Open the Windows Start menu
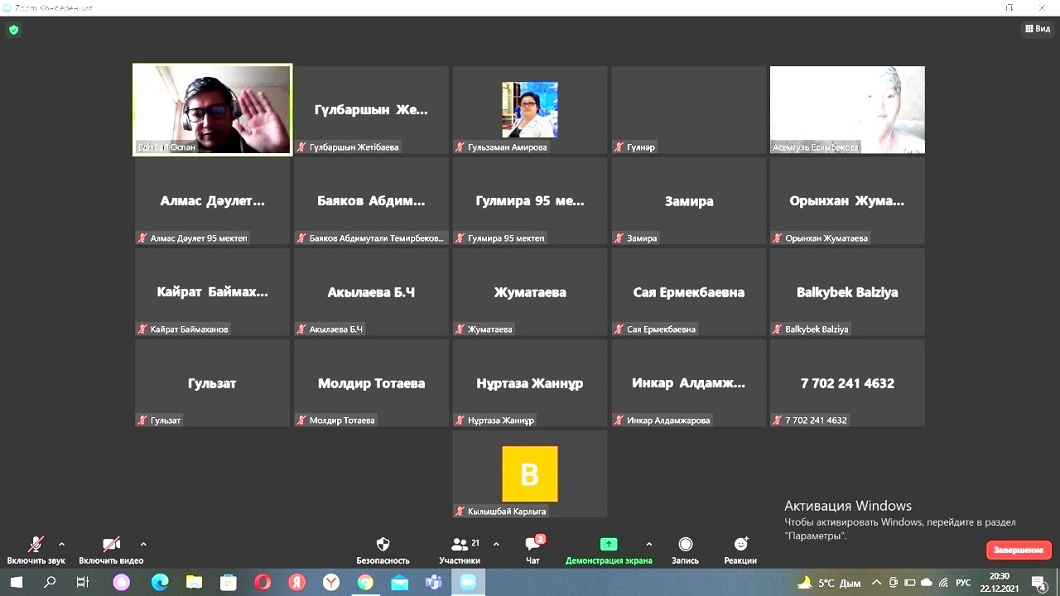1060x596 pixels. pyautogui.click(x=16, y=582)
